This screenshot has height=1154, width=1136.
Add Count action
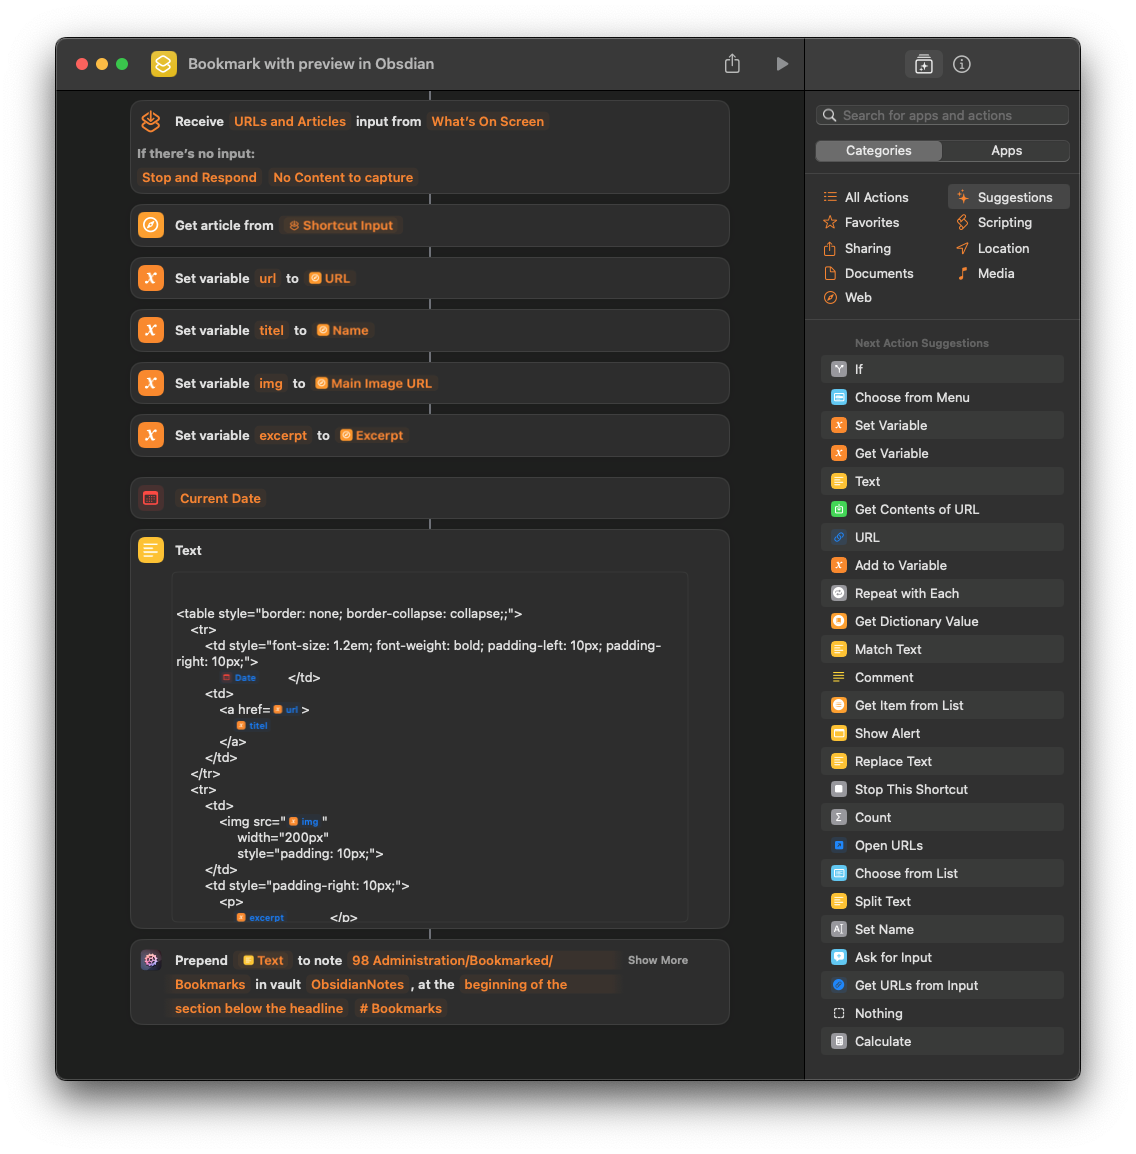pyautogui.click(x=942, y=817)
